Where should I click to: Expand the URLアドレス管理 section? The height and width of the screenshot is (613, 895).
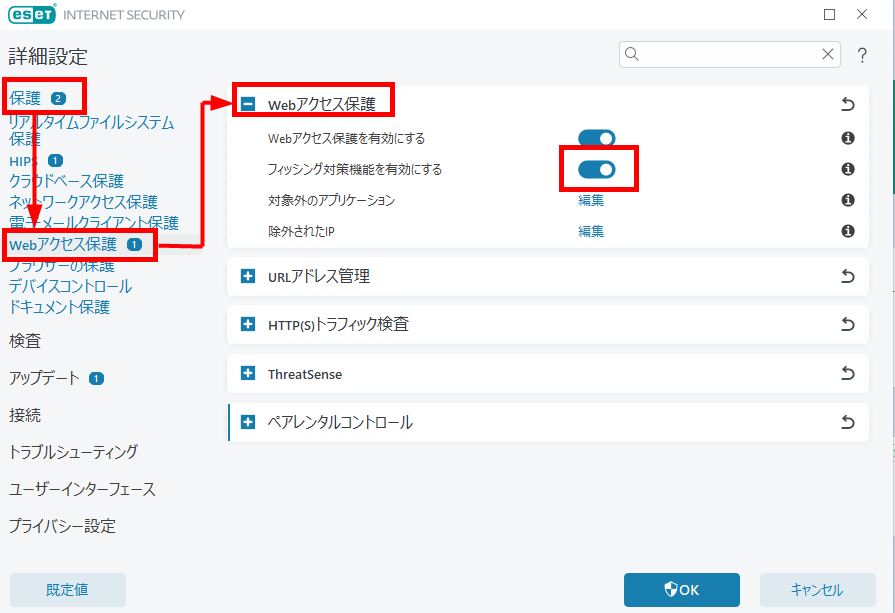click(248, 276)
